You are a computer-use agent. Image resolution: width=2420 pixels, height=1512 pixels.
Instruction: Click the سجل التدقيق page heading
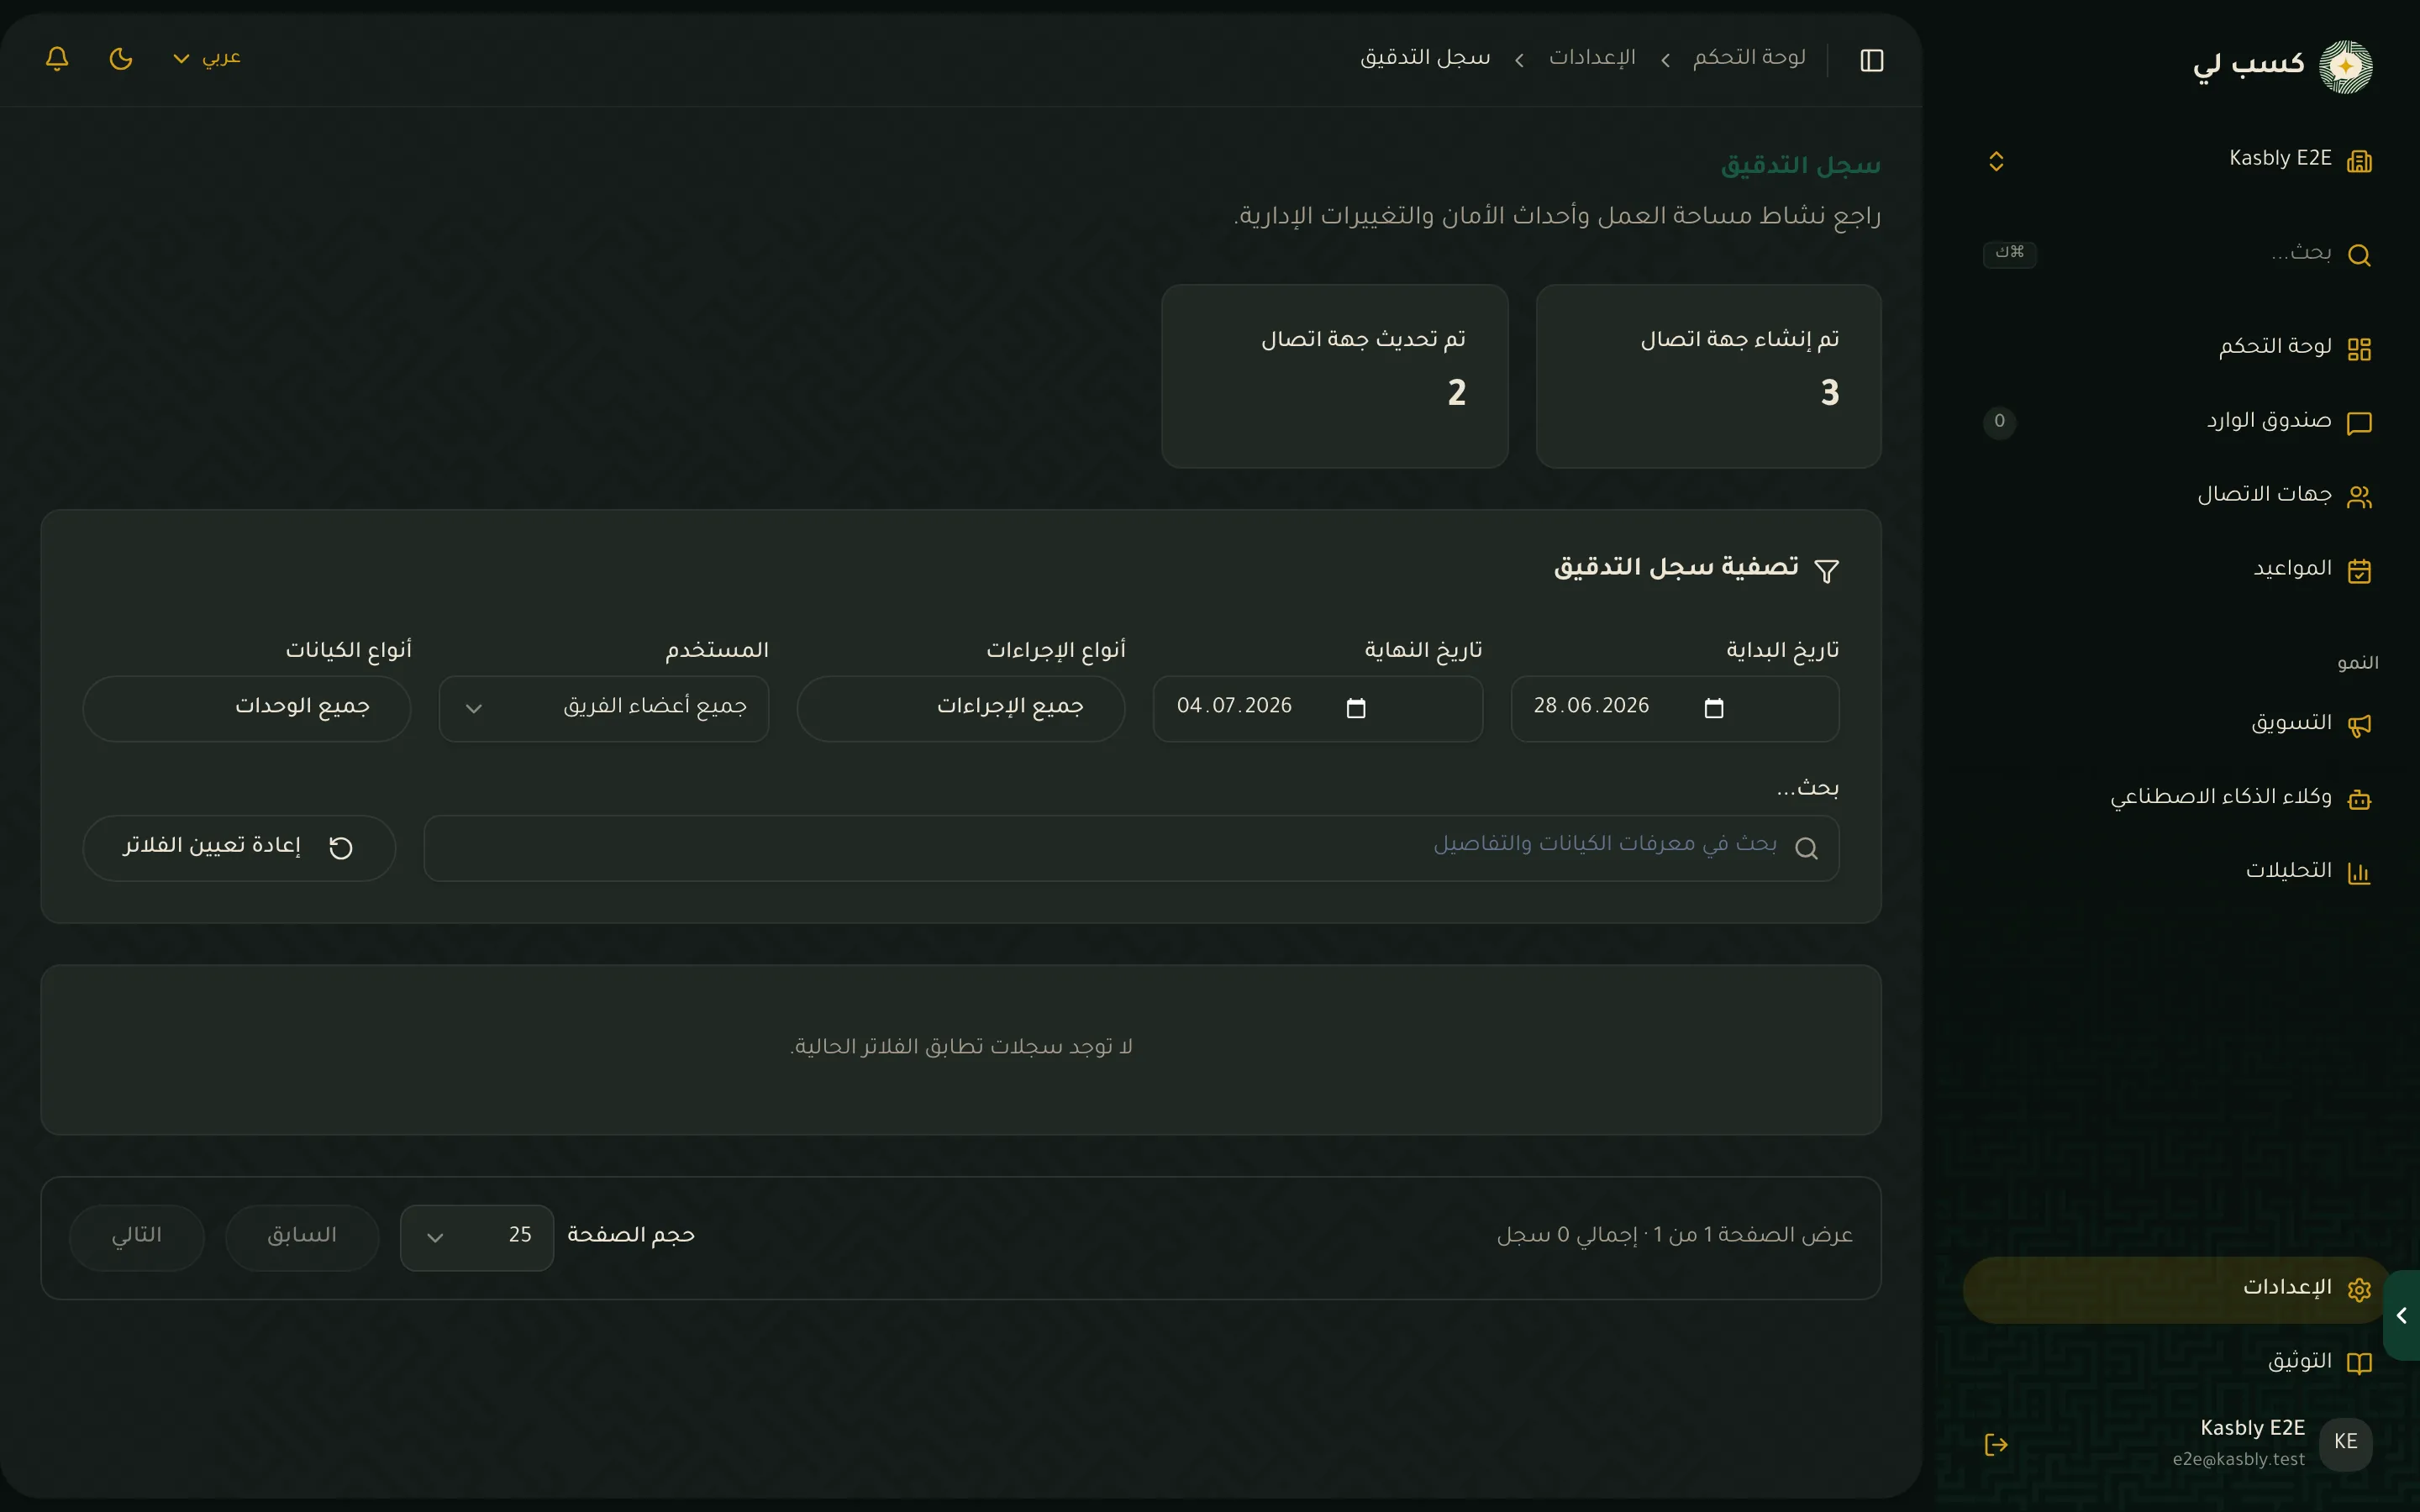[1800, 165]
